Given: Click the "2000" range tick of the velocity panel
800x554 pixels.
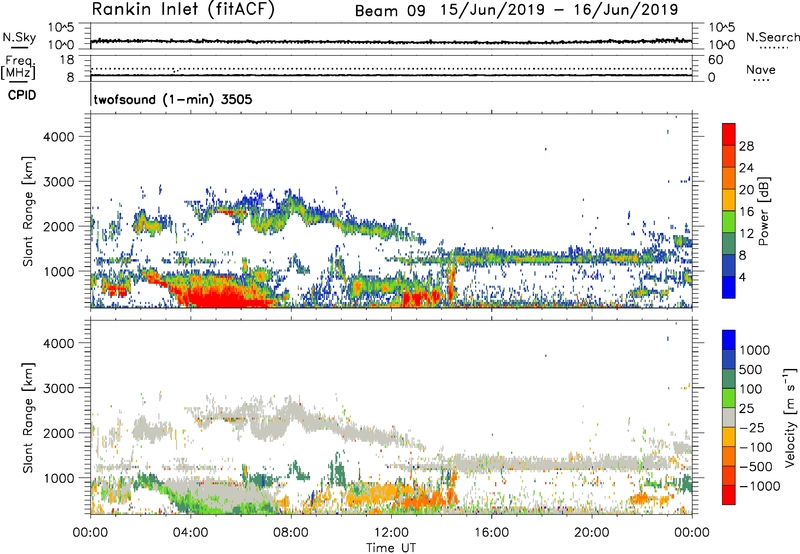Looking at the screenshot, I should (x=58, y=433).
